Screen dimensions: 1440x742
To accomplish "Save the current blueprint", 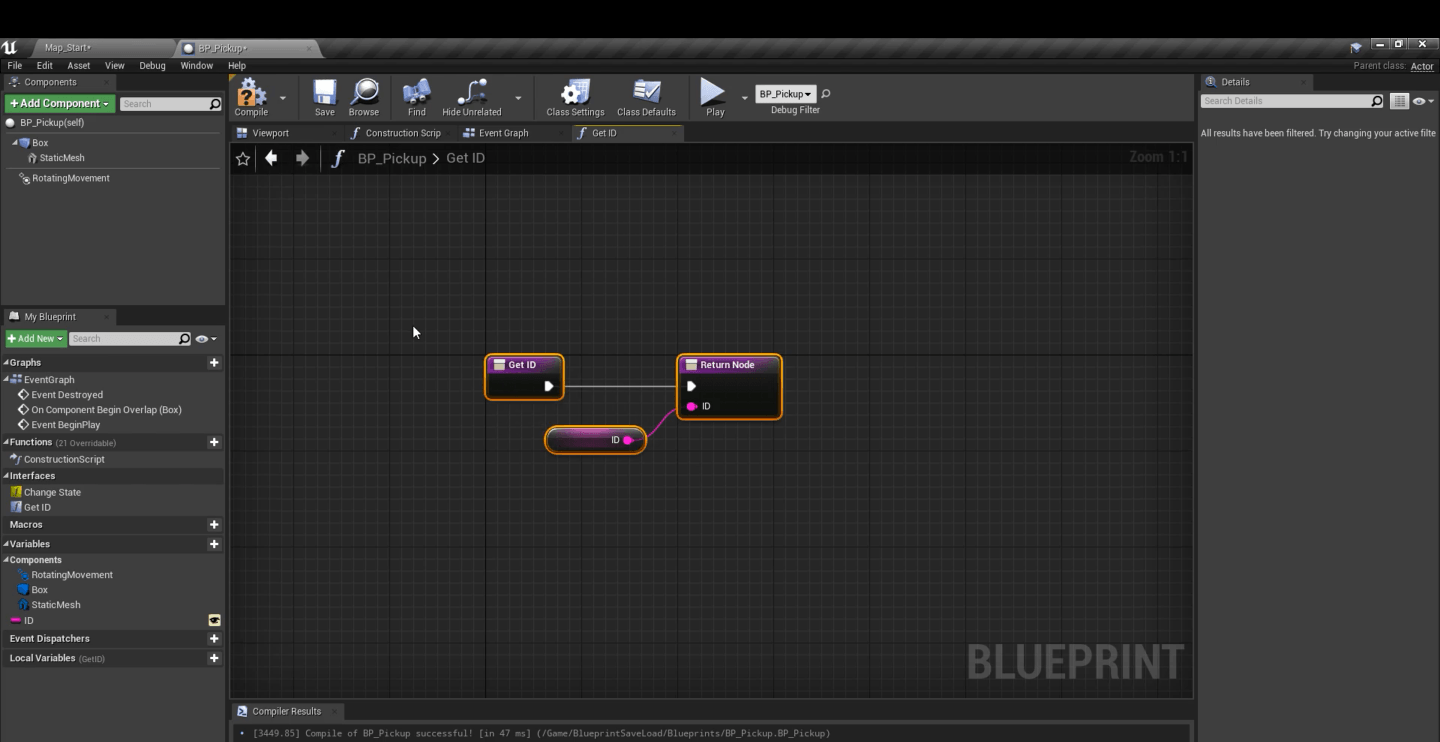I will click(x=323, y=97).
